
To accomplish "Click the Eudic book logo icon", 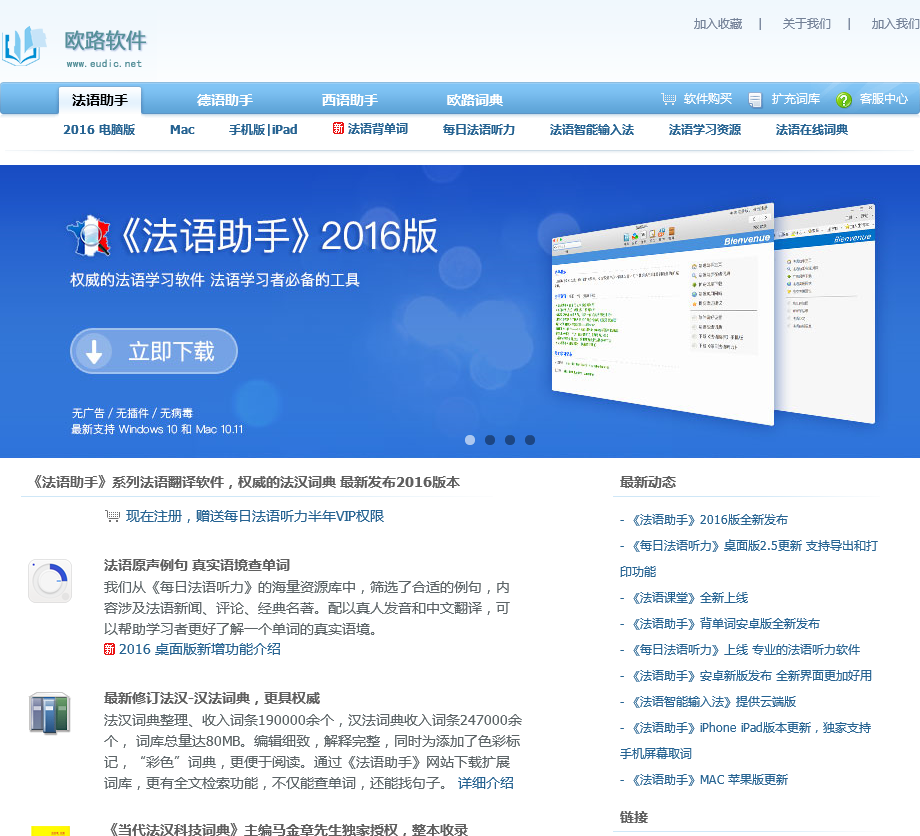I will coord(23,46).
